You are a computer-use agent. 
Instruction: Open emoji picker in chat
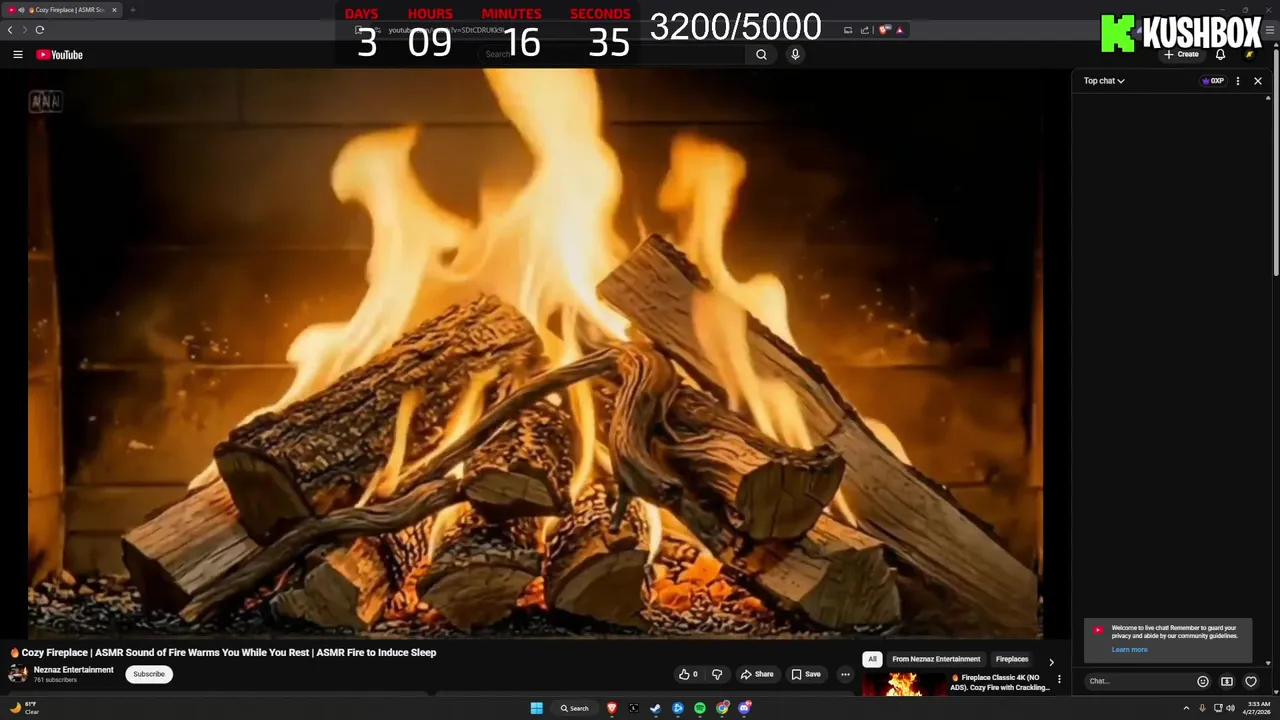[x=1203, y=682]
